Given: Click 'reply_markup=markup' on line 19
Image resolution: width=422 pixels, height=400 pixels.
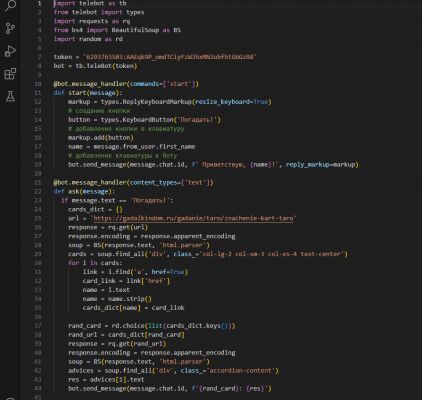Looking at the screenshot, I should 321,165.
